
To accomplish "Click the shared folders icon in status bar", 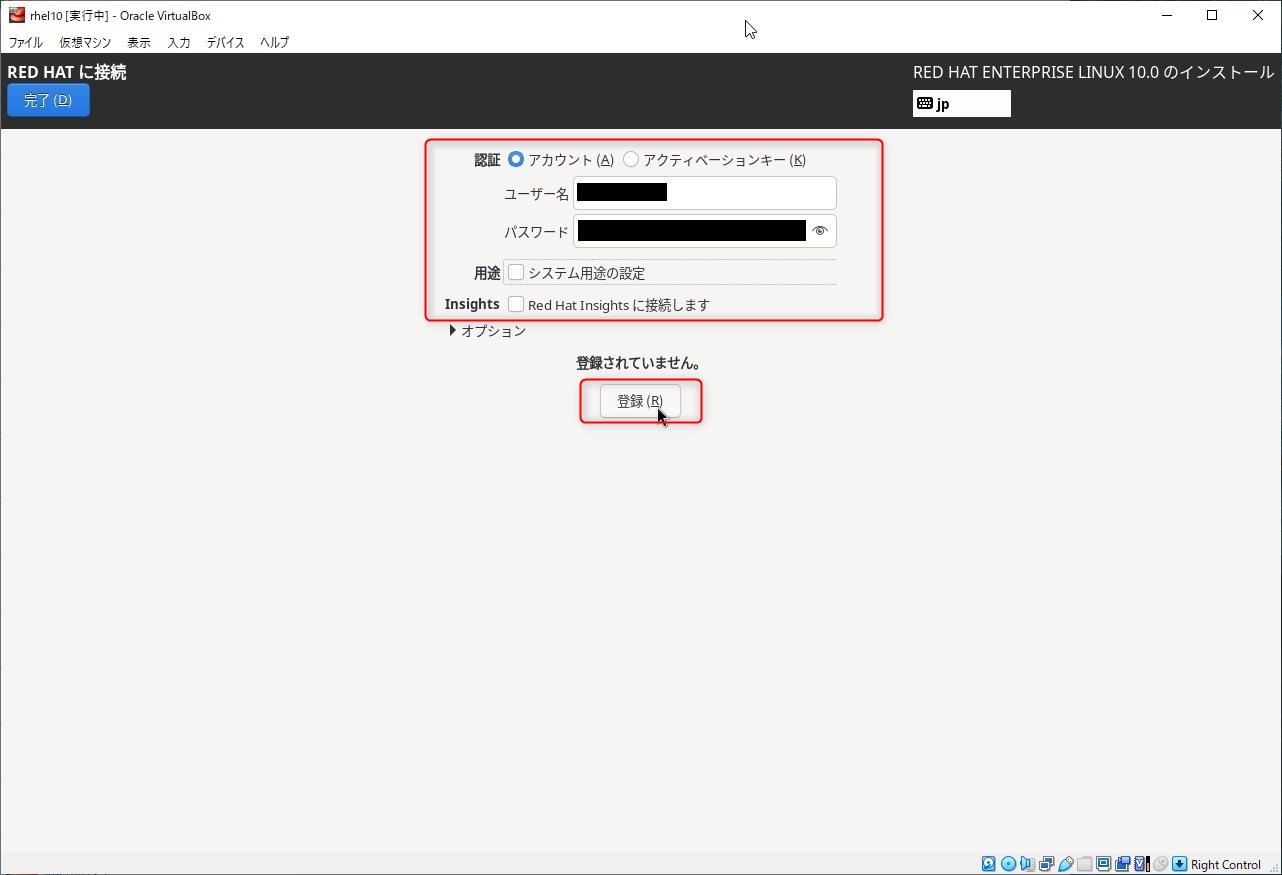I will click(x=1084, y=864).
